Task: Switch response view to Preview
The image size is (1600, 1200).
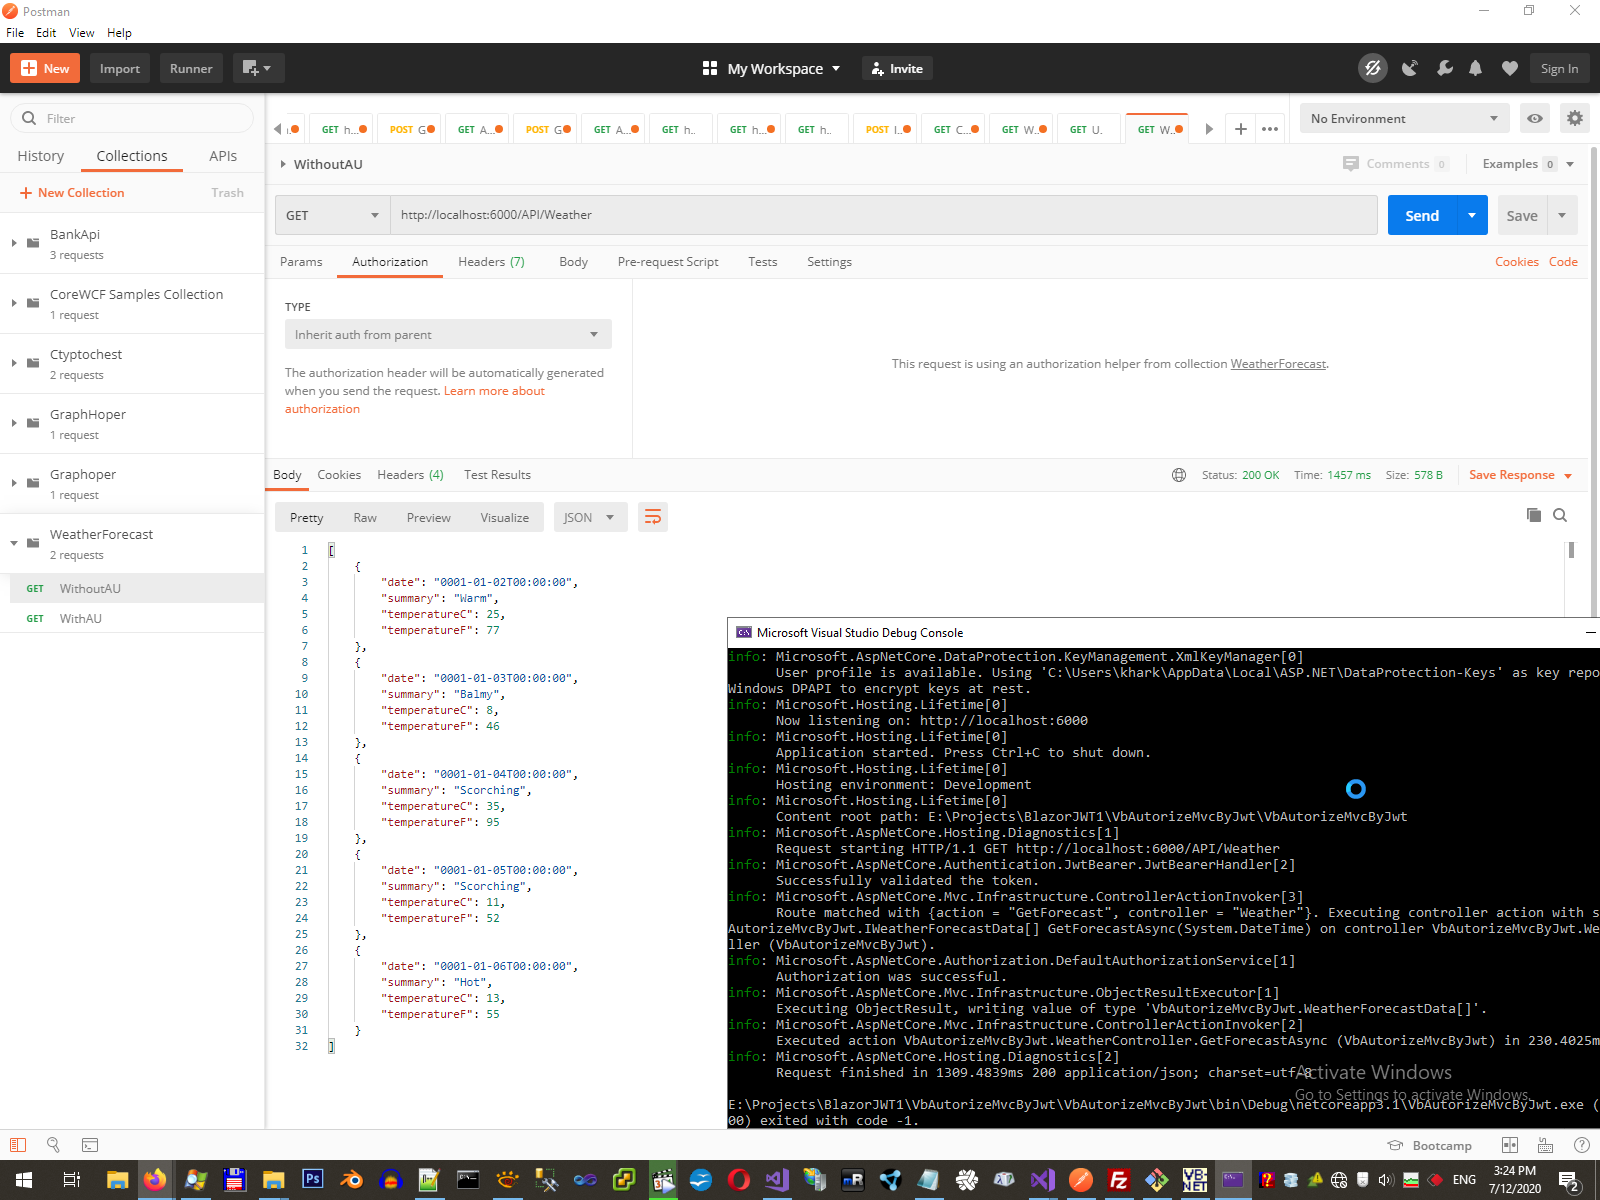Action: pos(429,517)
